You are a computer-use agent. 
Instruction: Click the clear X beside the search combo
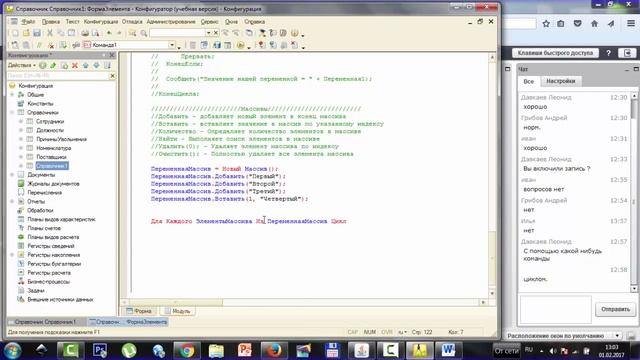tap(216, 33)
